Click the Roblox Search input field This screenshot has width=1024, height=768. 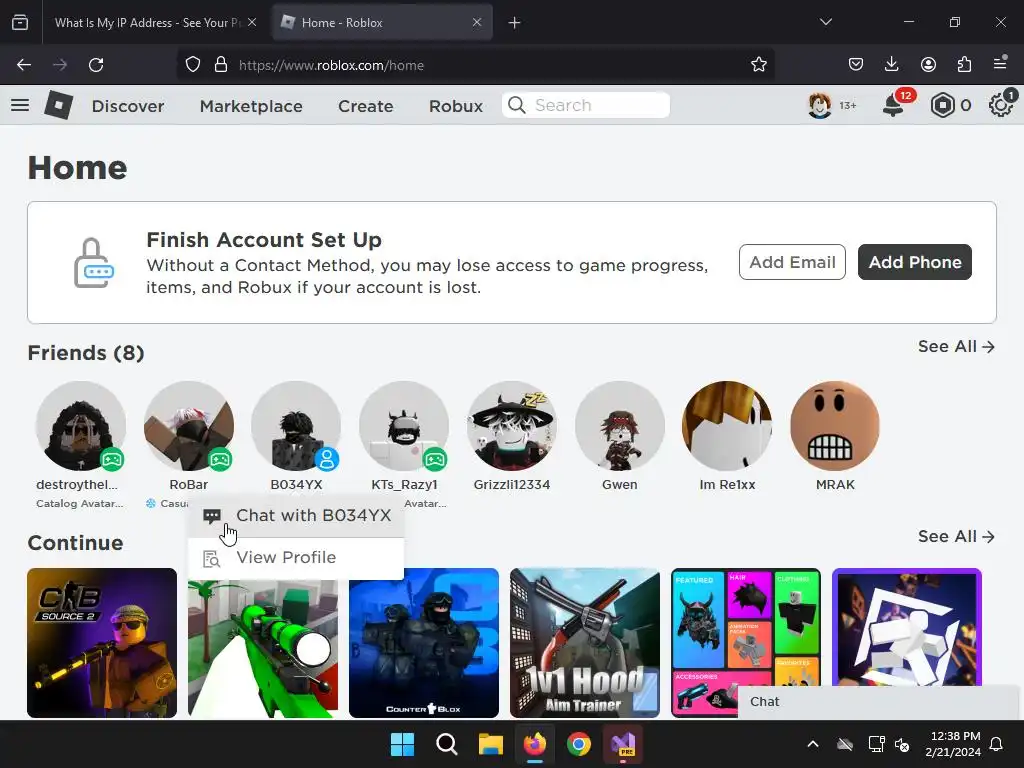[x=586, y=105]
